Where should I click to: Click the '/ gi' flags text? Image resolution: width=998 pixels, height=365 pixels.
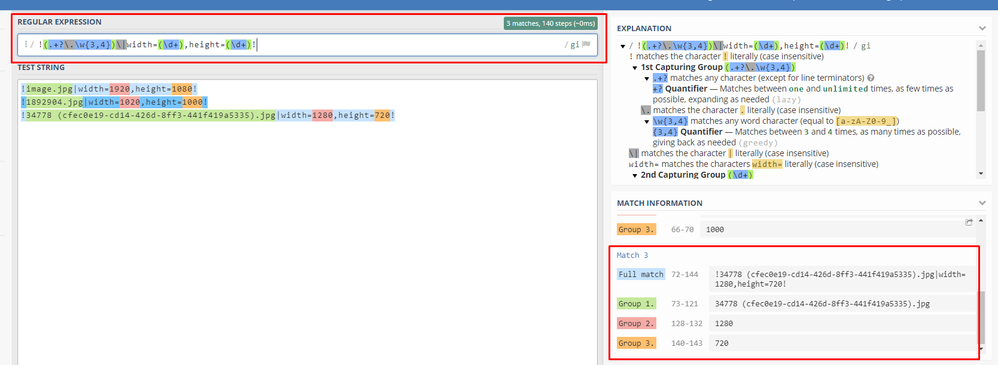click(x=572, y=45)
